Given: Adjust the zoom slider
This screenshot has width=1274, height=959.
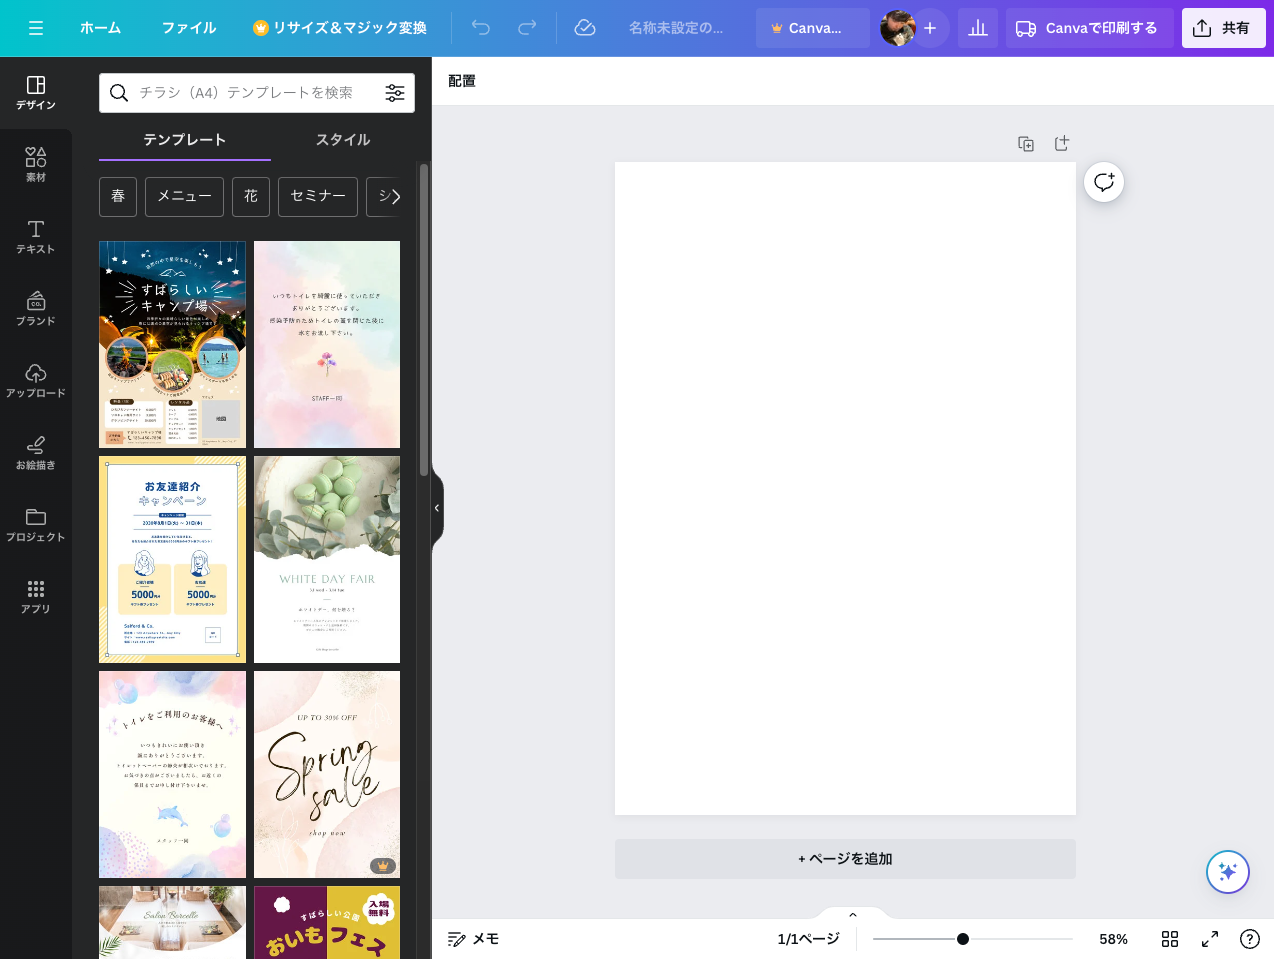Looking at the screenshot, I should 963,938.
